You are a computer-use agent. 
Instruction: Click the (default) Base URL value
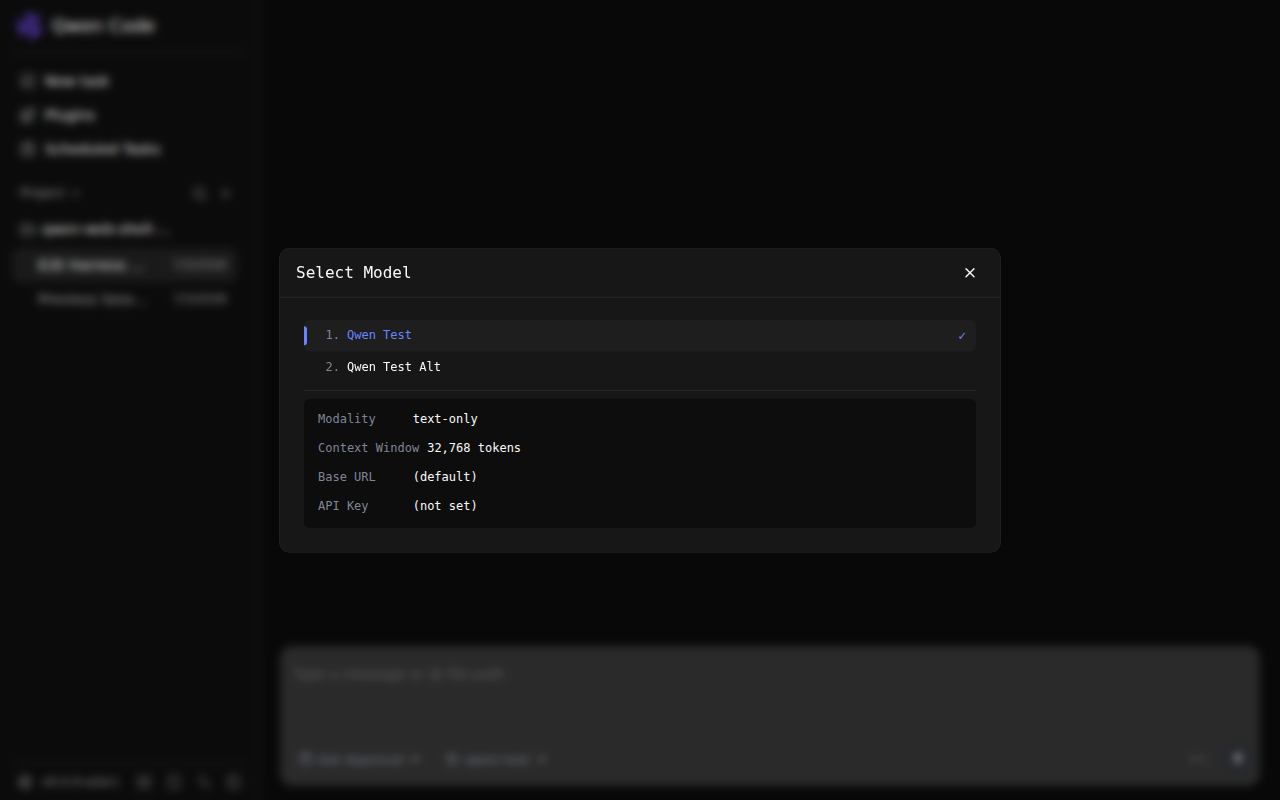pyautogui.click(x=445, y=477)
